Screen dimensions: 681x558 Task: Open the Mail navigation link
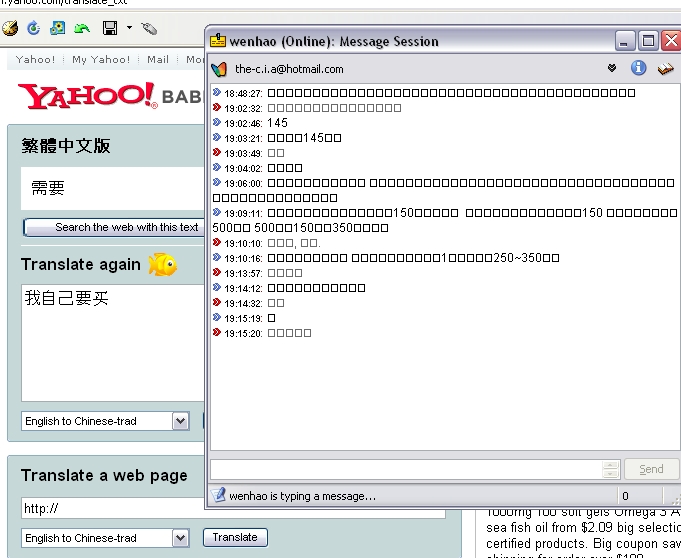pos(158,59)
